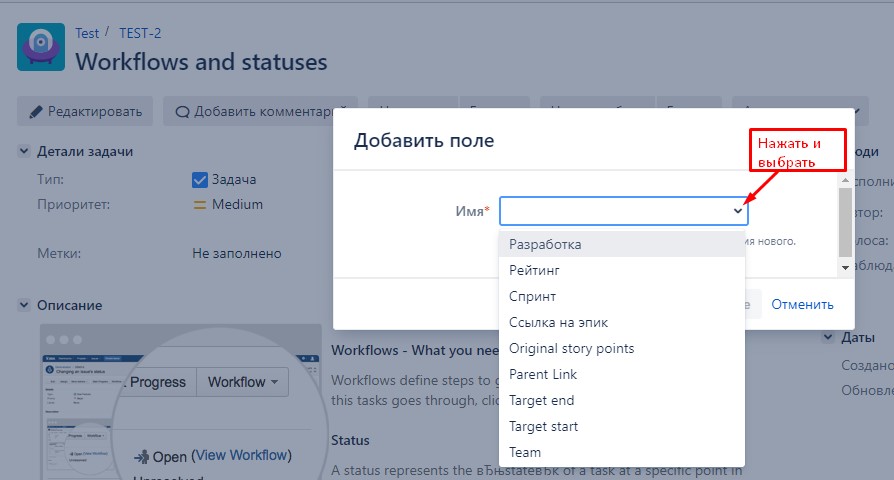Click the pencil icon on Редактировать
The width and height of the screenshot is (894, 480).
tap(35, 112)
